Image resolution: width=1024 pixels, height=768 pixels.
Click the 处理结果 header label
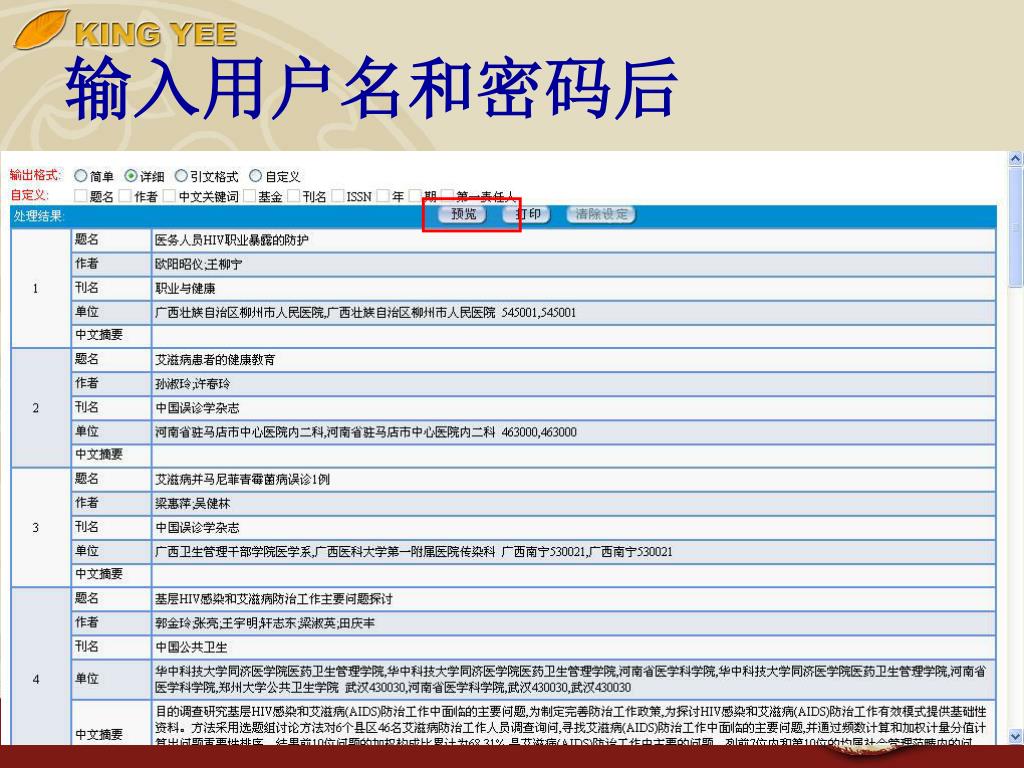pyautogui.click(x=39, y=216)
